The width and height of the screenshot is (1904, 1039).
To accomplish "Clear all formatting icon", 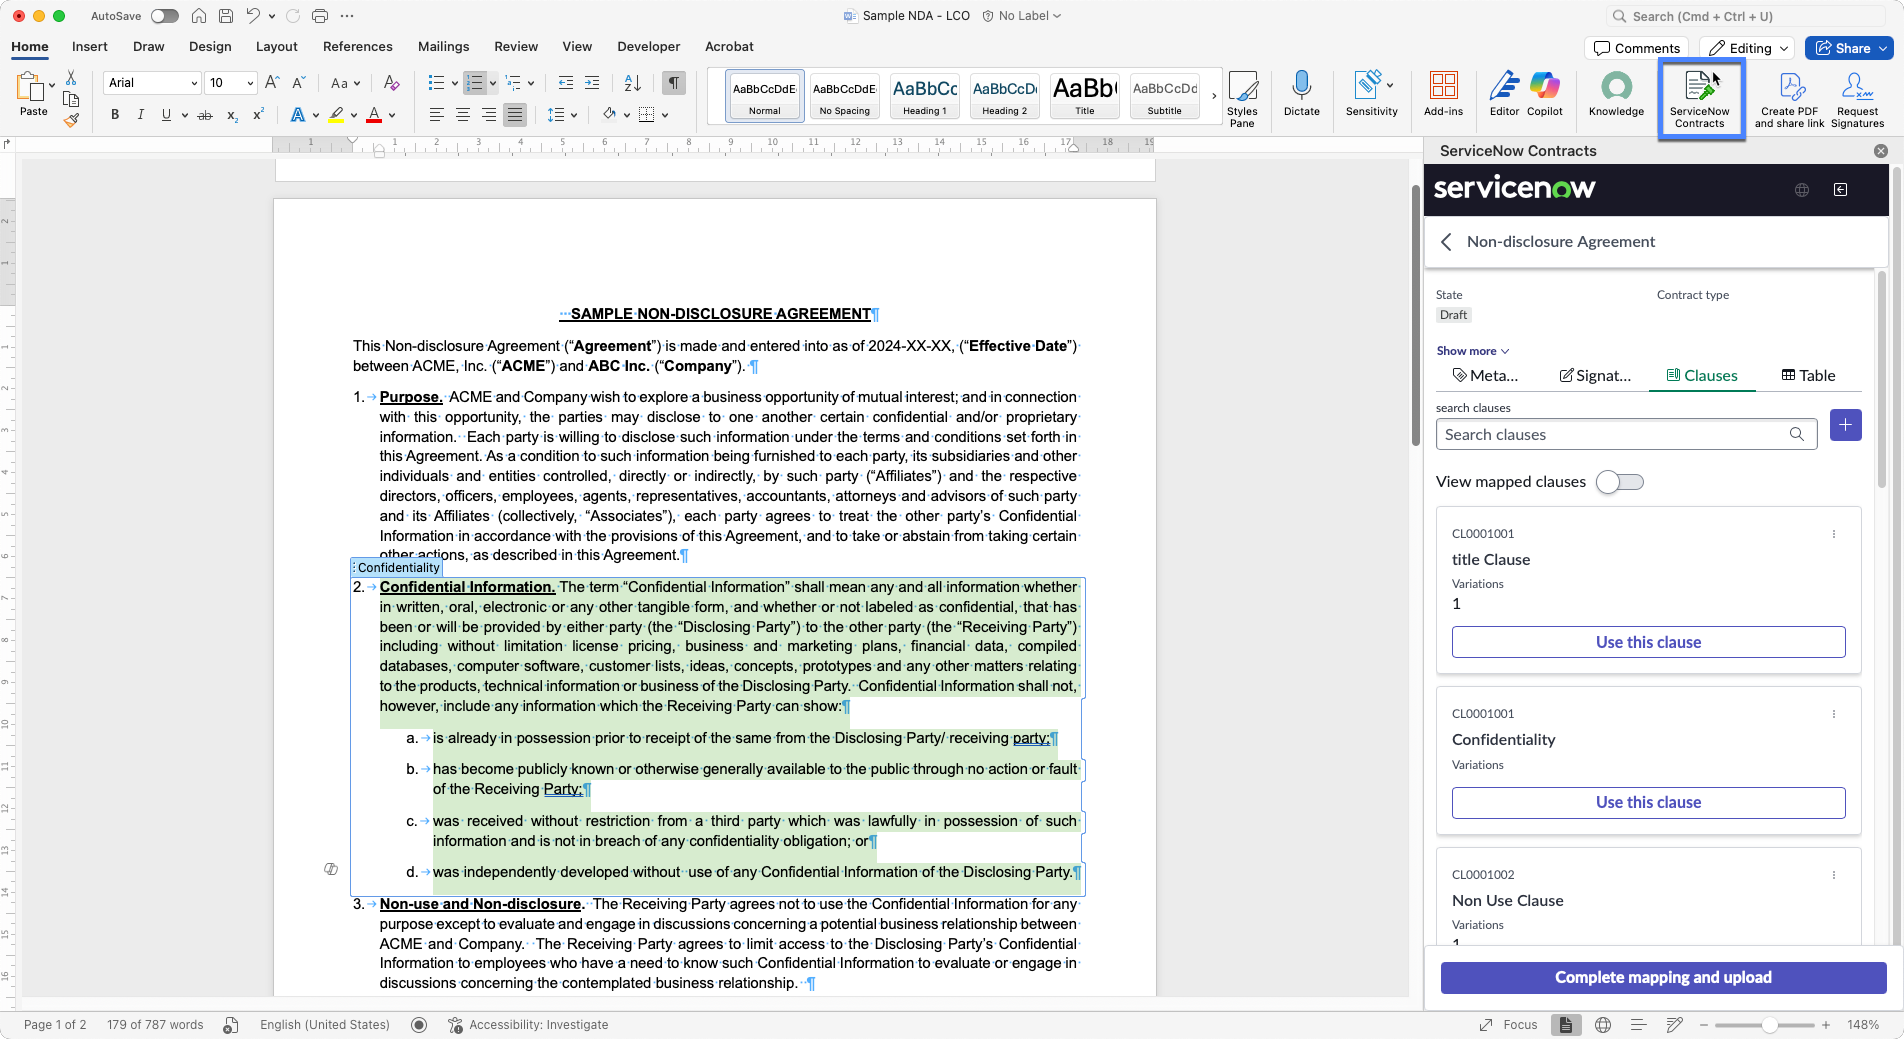I will (391, 83).
